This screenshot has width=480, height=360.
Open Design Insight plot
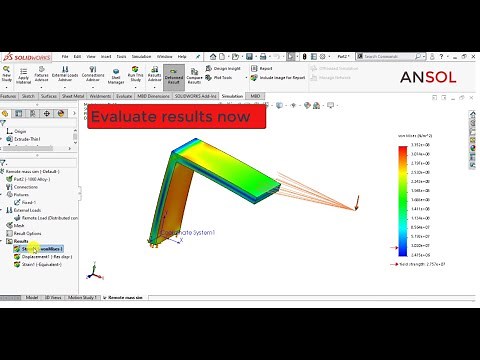223,68
